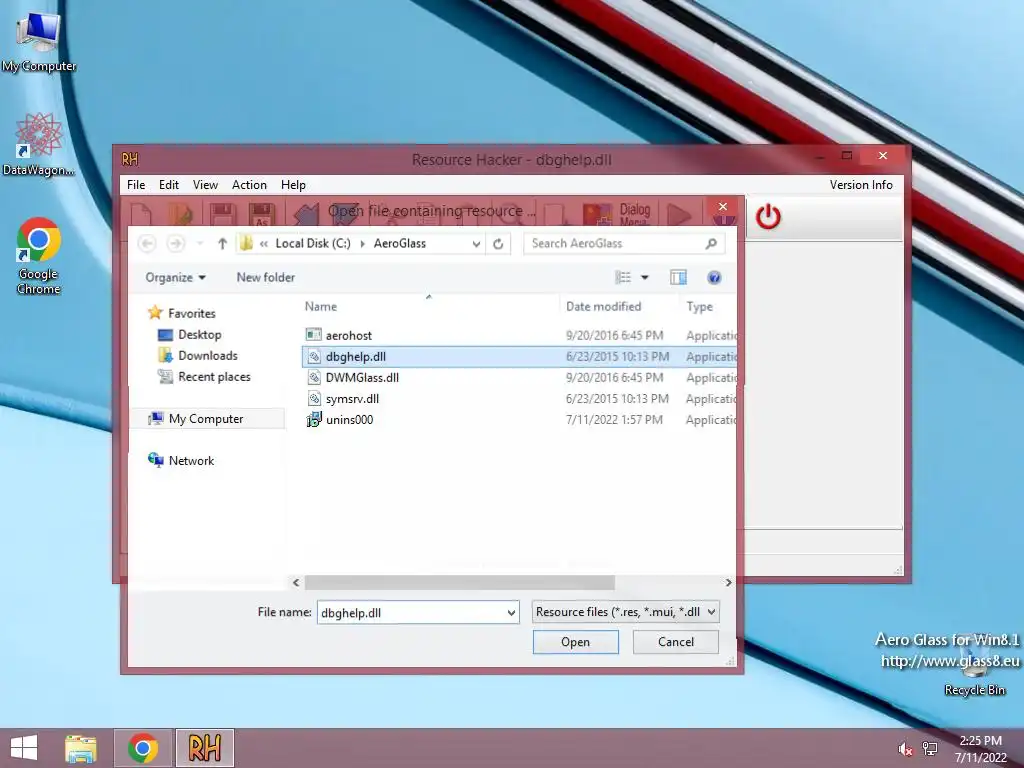This screenshot has height=768, width=1024.
Task: Expand the address path chevron before Local Disk
Action: [x=264, y=244]
